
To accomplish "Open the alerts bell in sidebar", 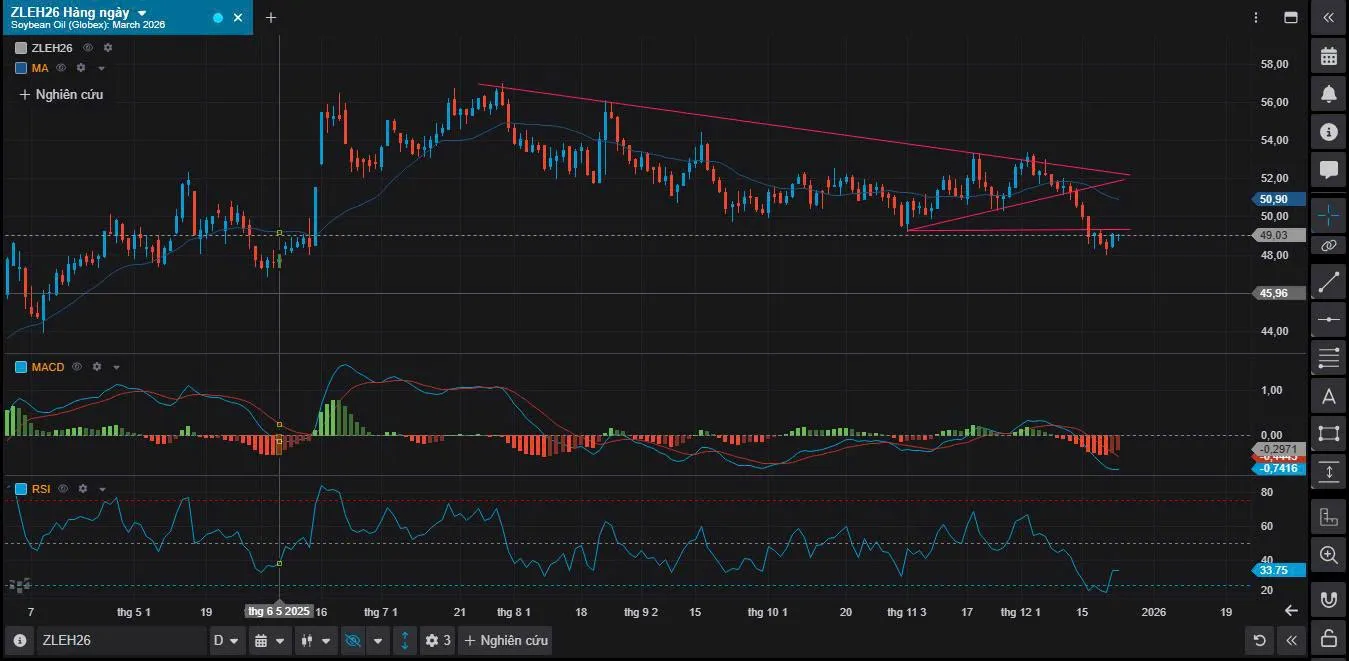I will [x=1328, y=94].
